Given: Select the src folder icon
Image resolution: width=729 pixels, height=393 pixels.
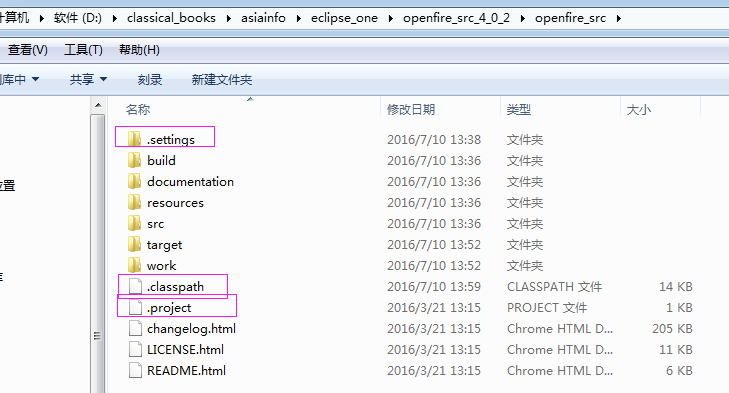Looking at the screenshot, I should point(134,223).
